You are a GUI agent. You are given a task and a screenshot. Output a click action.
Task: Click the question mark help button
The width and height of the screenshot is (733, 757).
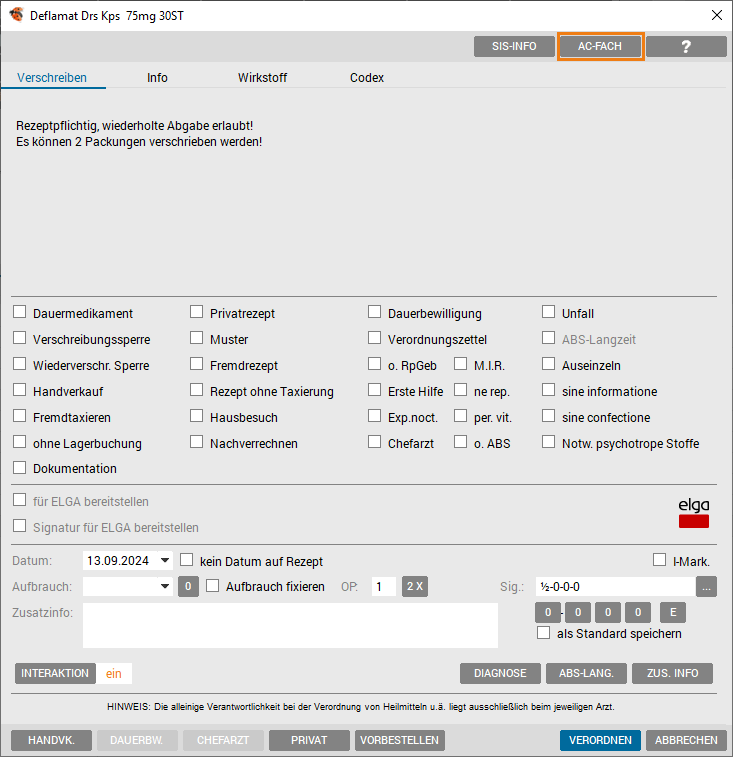click(x=686, y=46)
